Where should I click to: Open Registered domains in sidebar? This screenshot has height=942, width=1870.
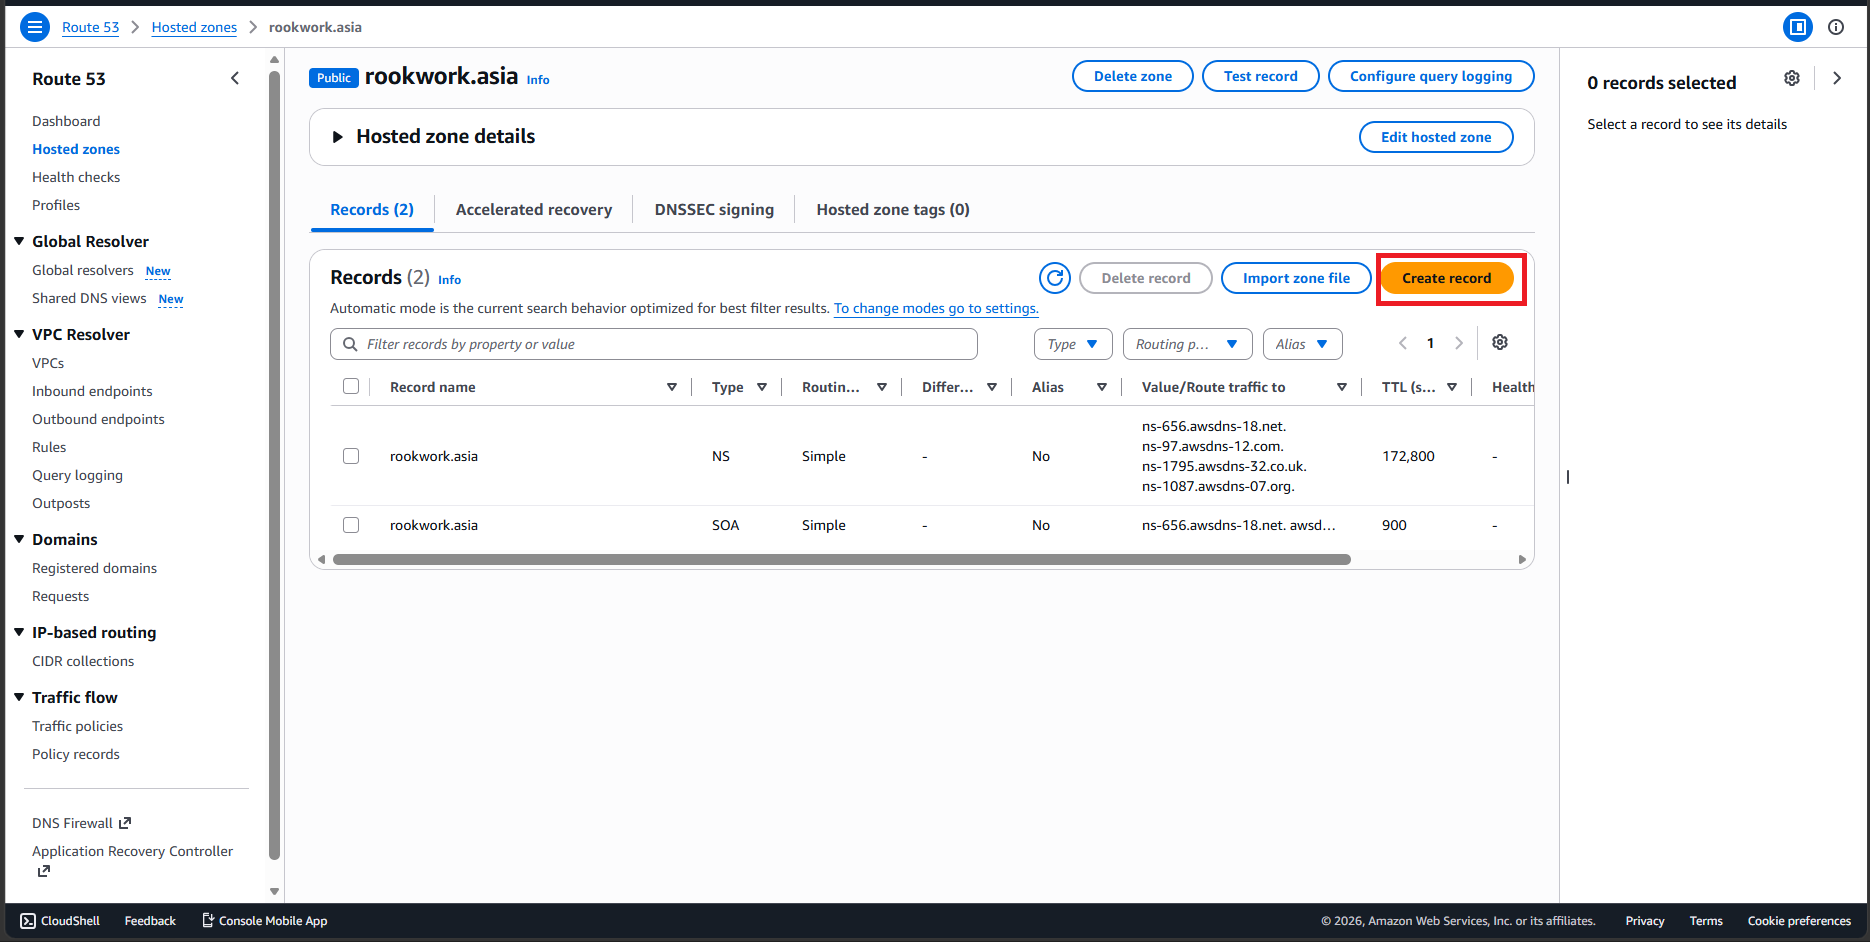coord(94,568)
